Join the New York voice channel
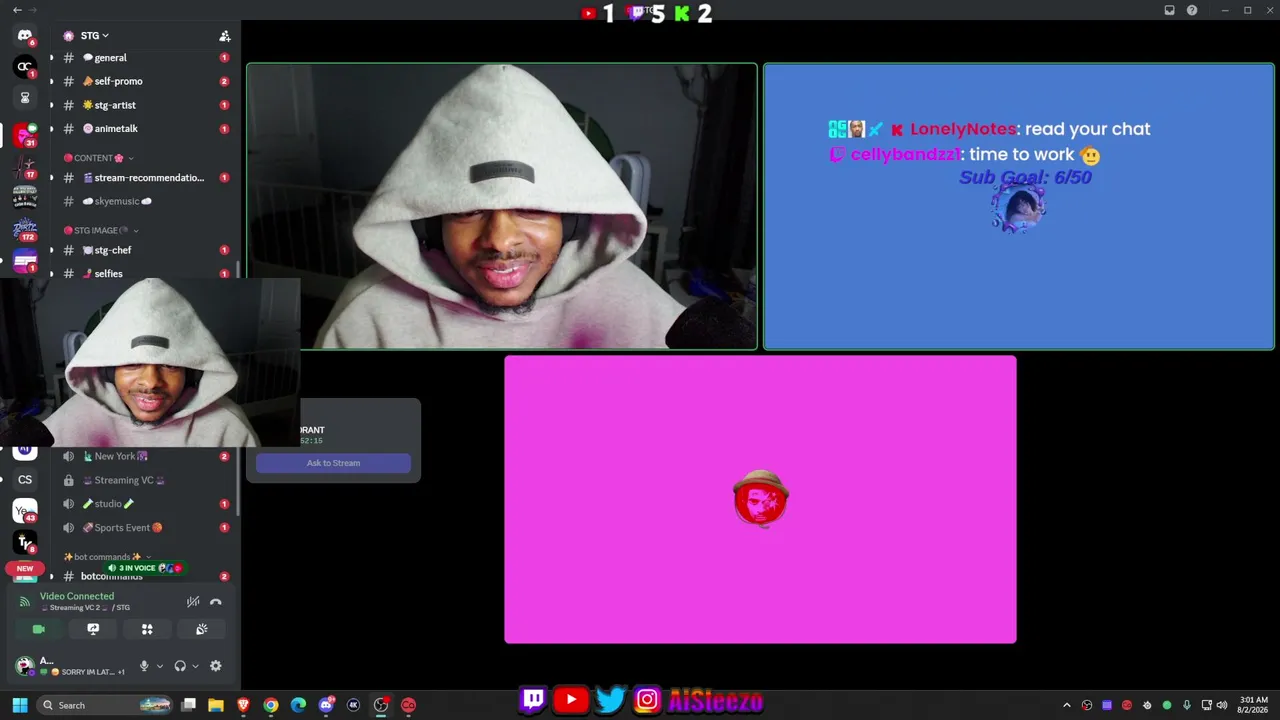 click(x=144, y=456)
